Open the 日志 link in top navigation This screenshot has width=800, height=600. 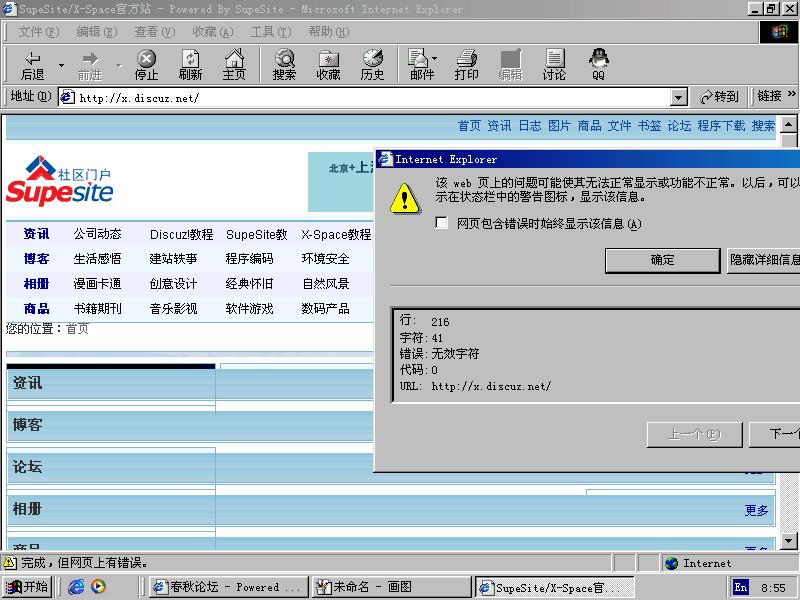click(530, 126)
